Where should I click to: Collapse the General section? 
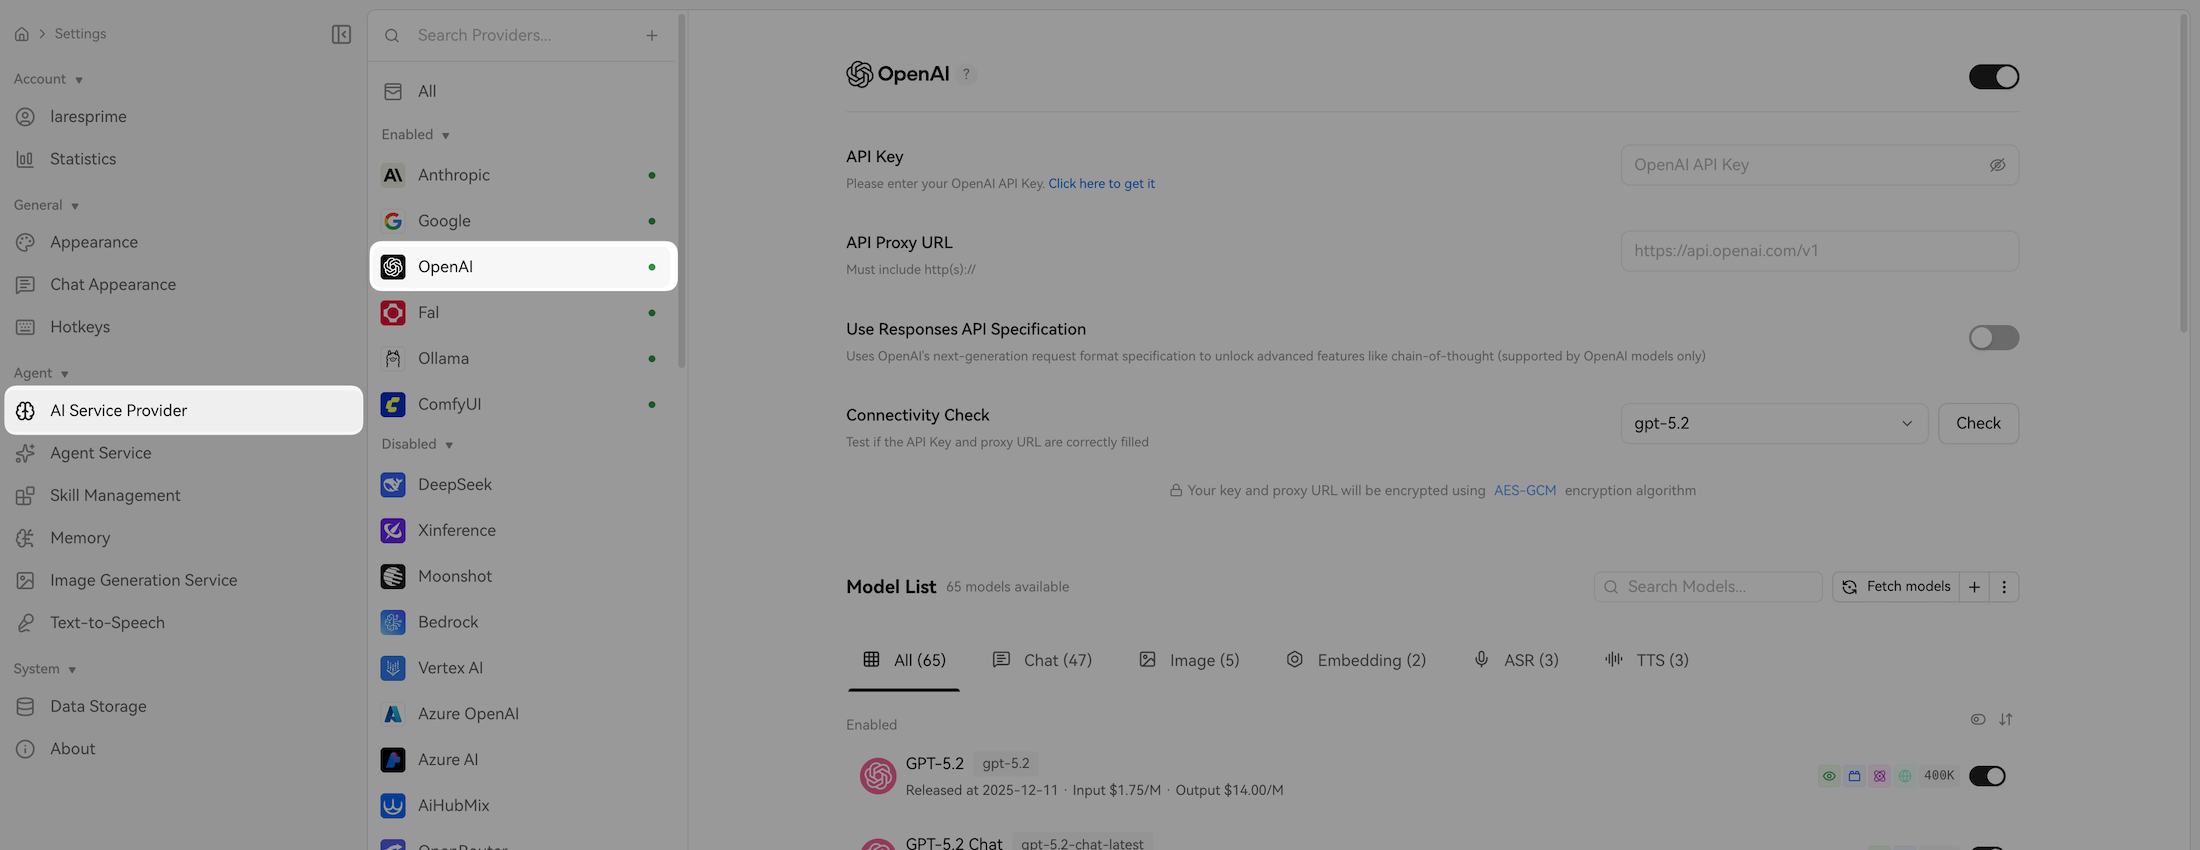click(46, 205)
